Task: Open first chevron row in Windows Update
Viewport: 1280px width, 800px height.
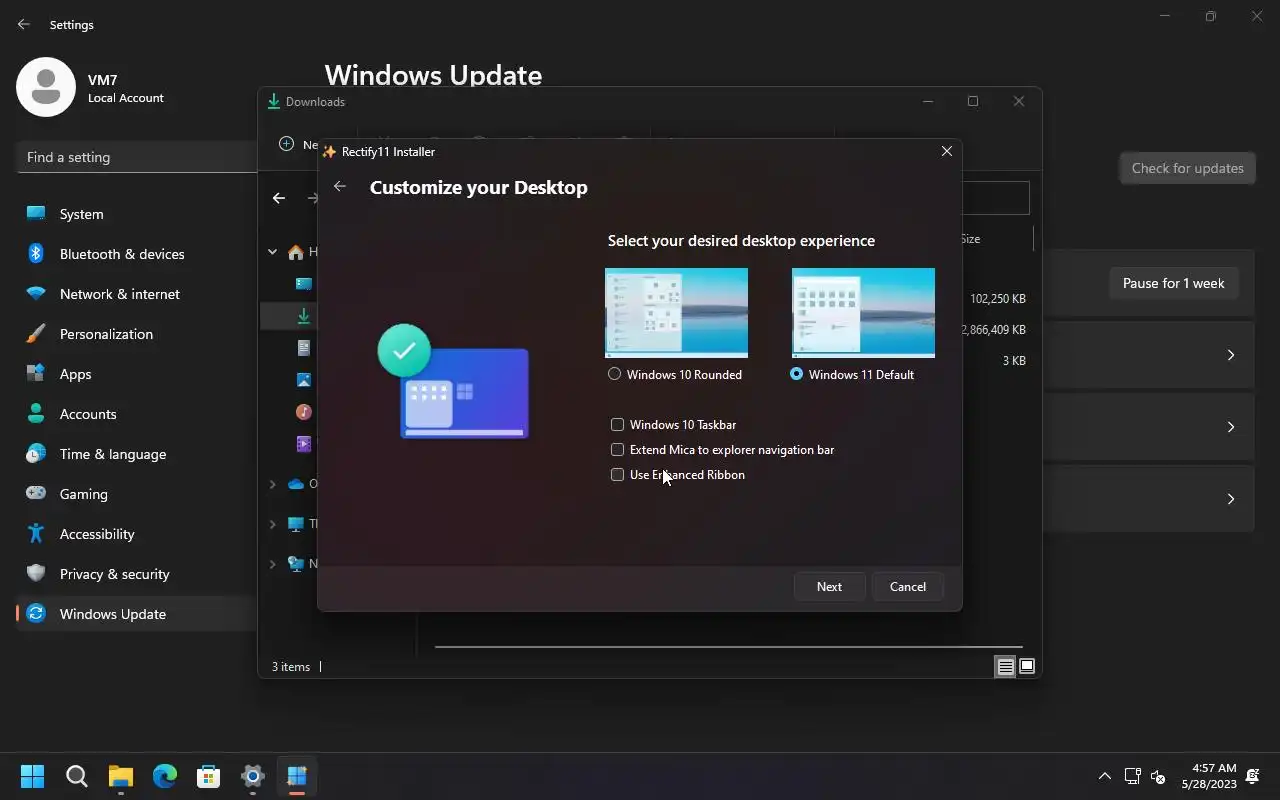Action: 1230,355
